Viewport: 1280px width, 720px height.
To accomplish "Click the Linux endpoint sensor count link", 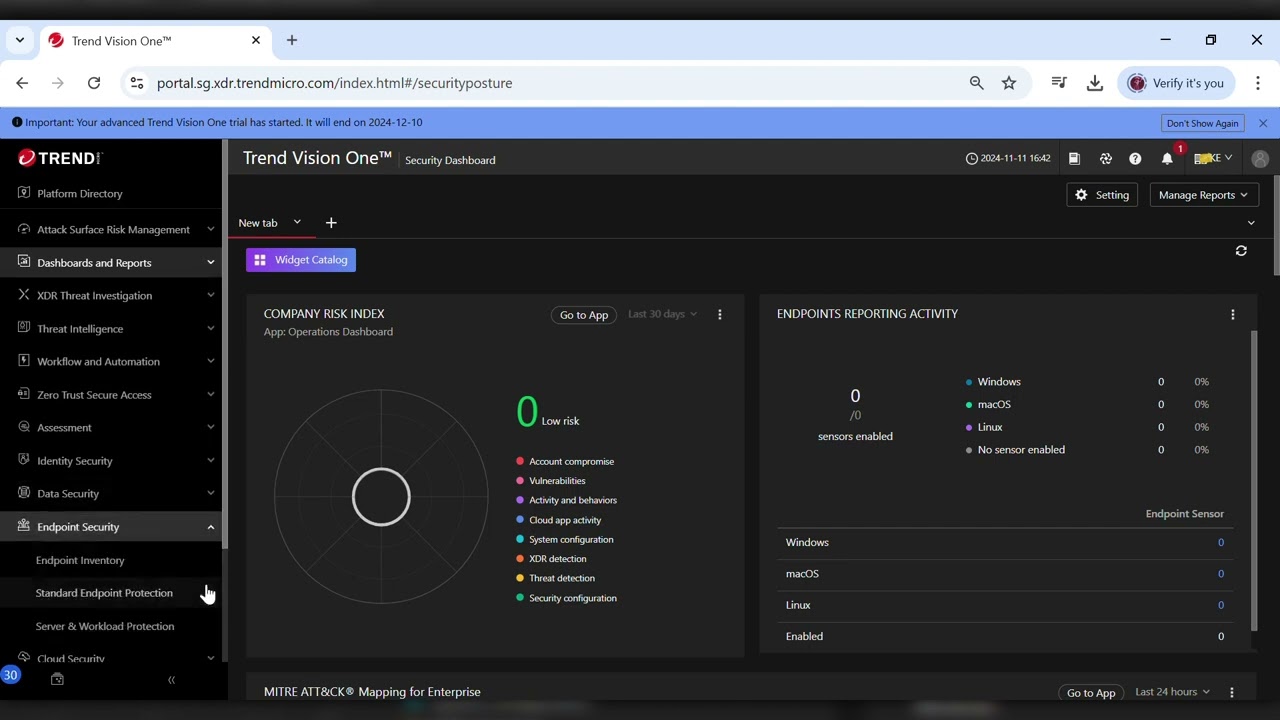I will click(x=1220, y=605).
